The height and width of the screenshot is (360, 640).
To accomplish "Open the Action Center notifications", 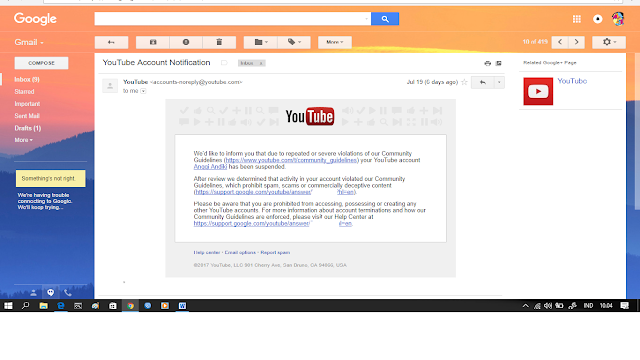I will (x=624, y=306).
